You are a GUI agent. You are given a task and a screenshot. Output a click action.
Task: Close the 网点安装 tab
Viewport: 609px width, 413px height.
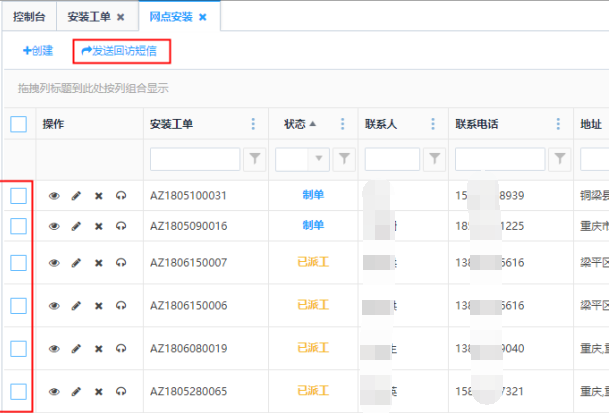[203, 17]
